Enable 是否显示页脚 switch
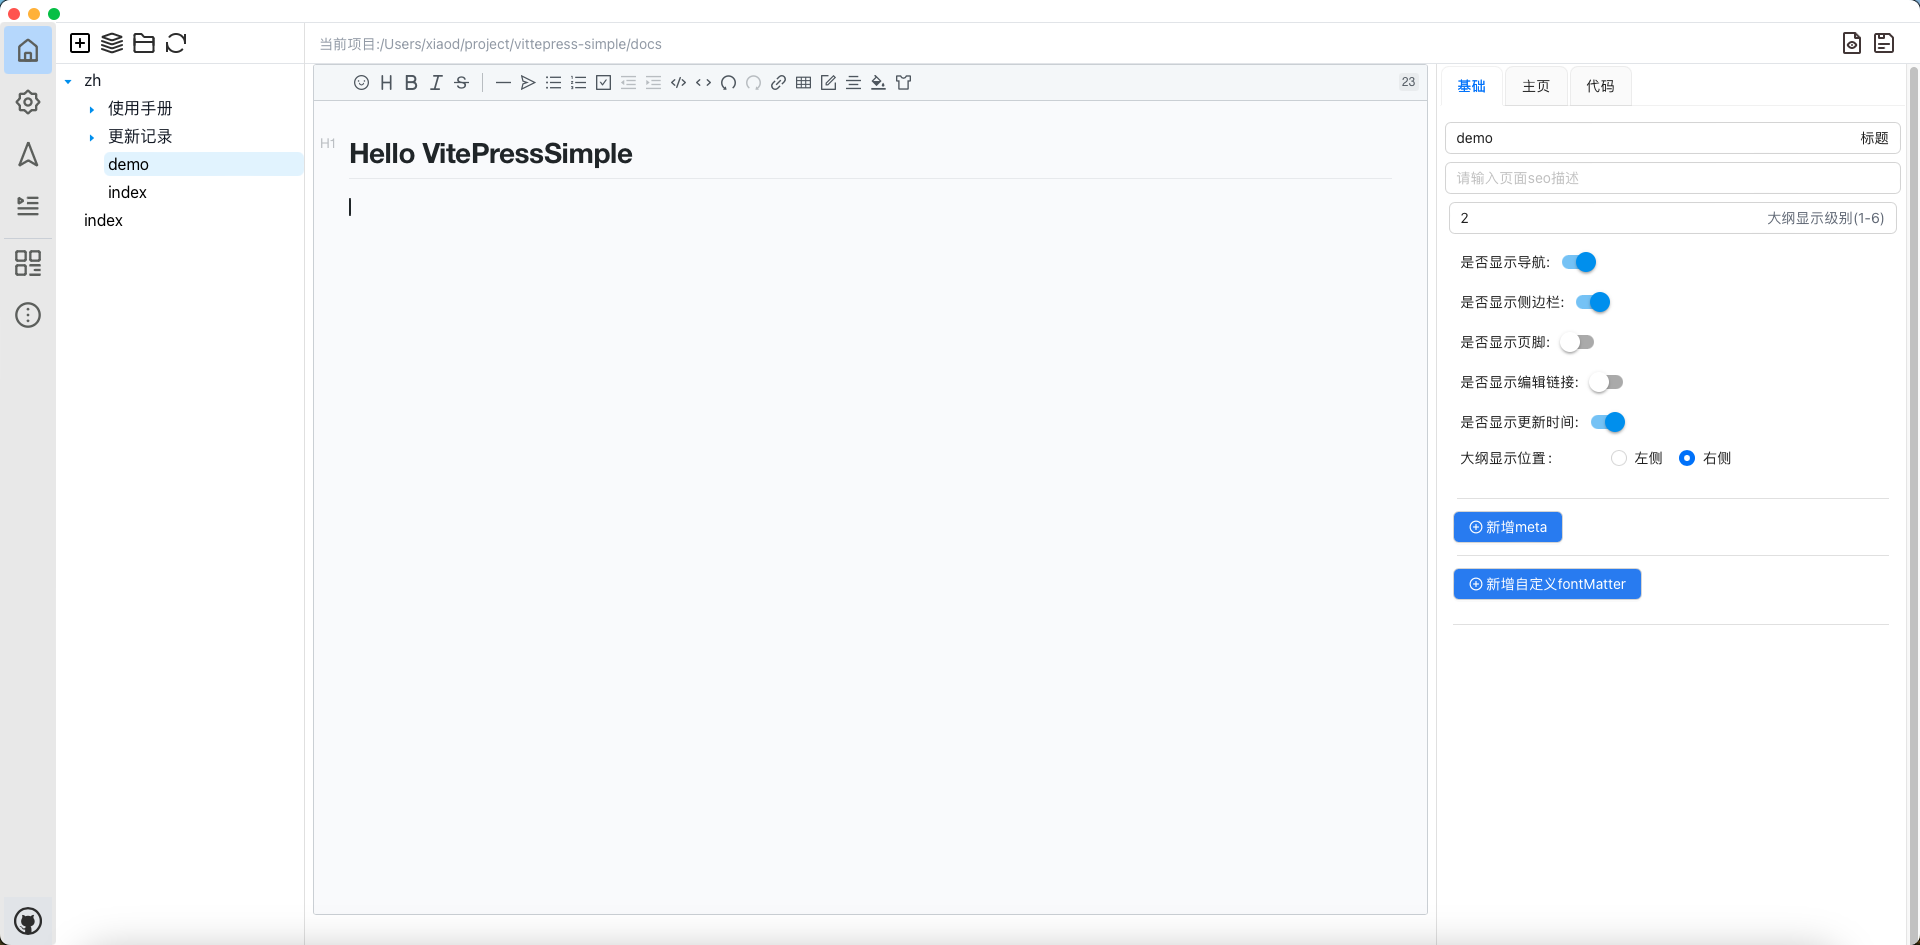 (x=1577, y=342)
